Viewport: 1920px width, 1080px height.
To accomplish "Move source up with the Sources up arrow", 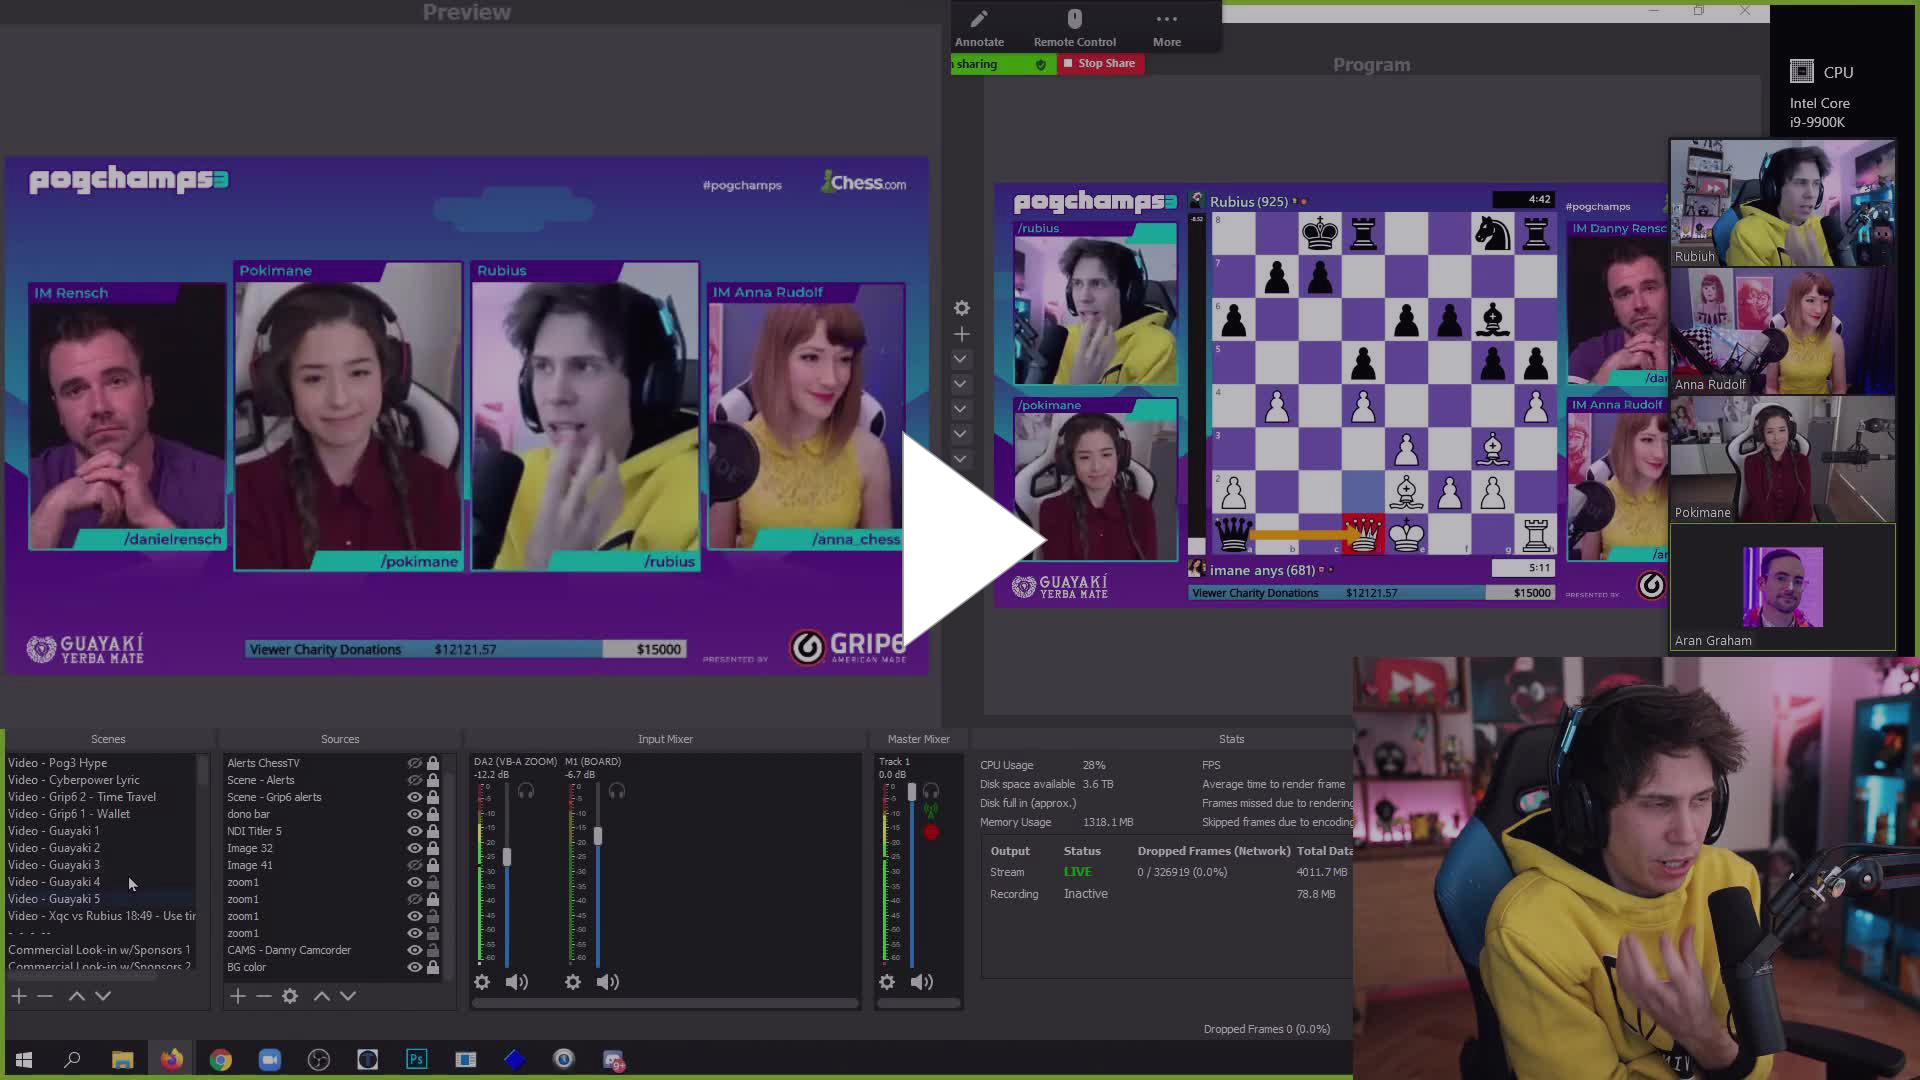I will tap(322, 996).
